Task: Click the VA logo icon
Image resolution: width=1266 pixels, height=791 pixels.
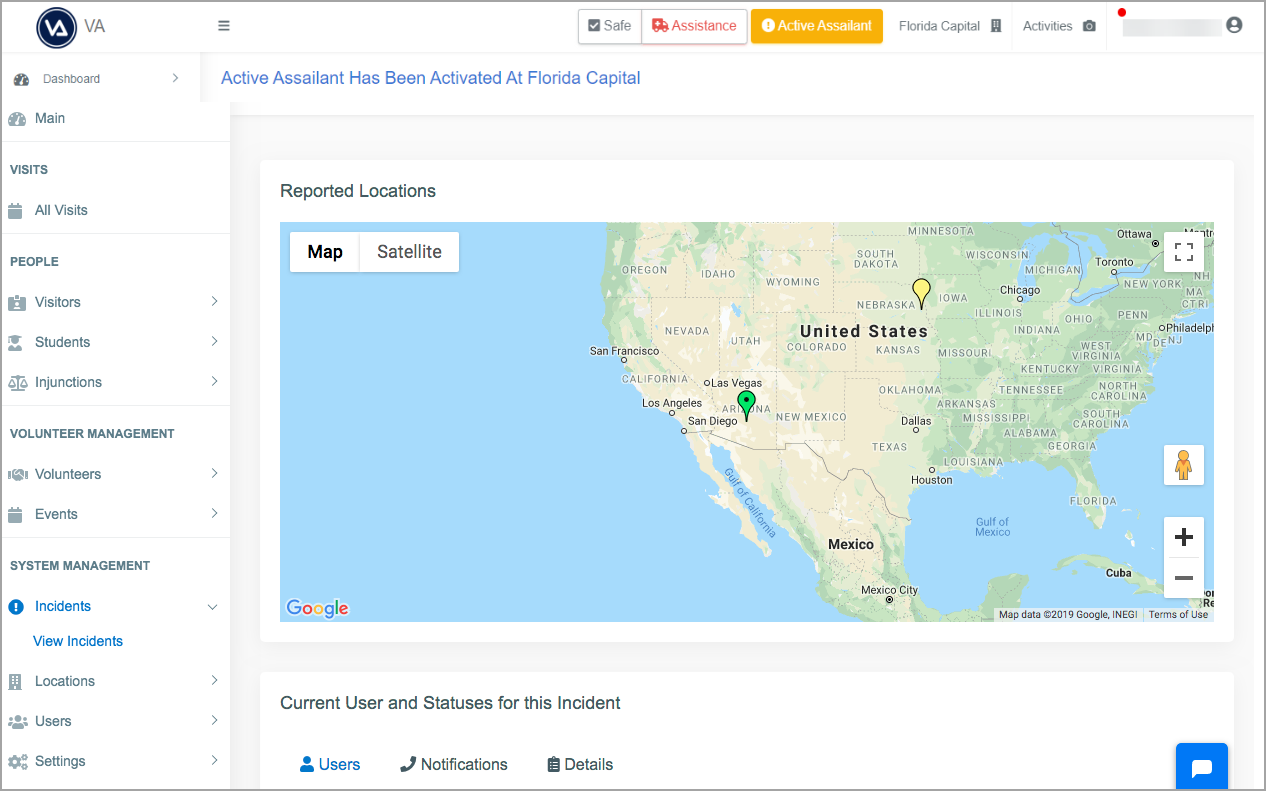Action: tap(57, 27)
